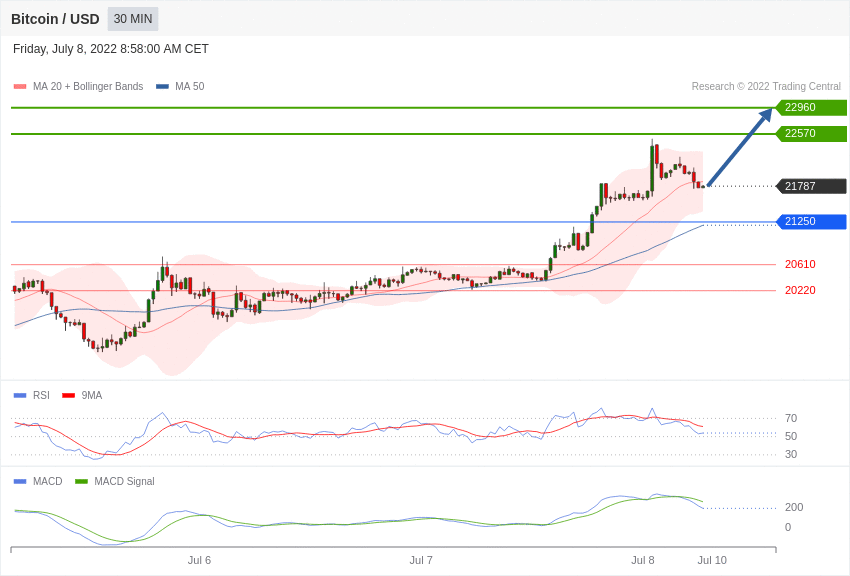Click the Jul 8 date marker
Image resolution: width=850 pixels, height=576 pixels.
coord(642,560)
